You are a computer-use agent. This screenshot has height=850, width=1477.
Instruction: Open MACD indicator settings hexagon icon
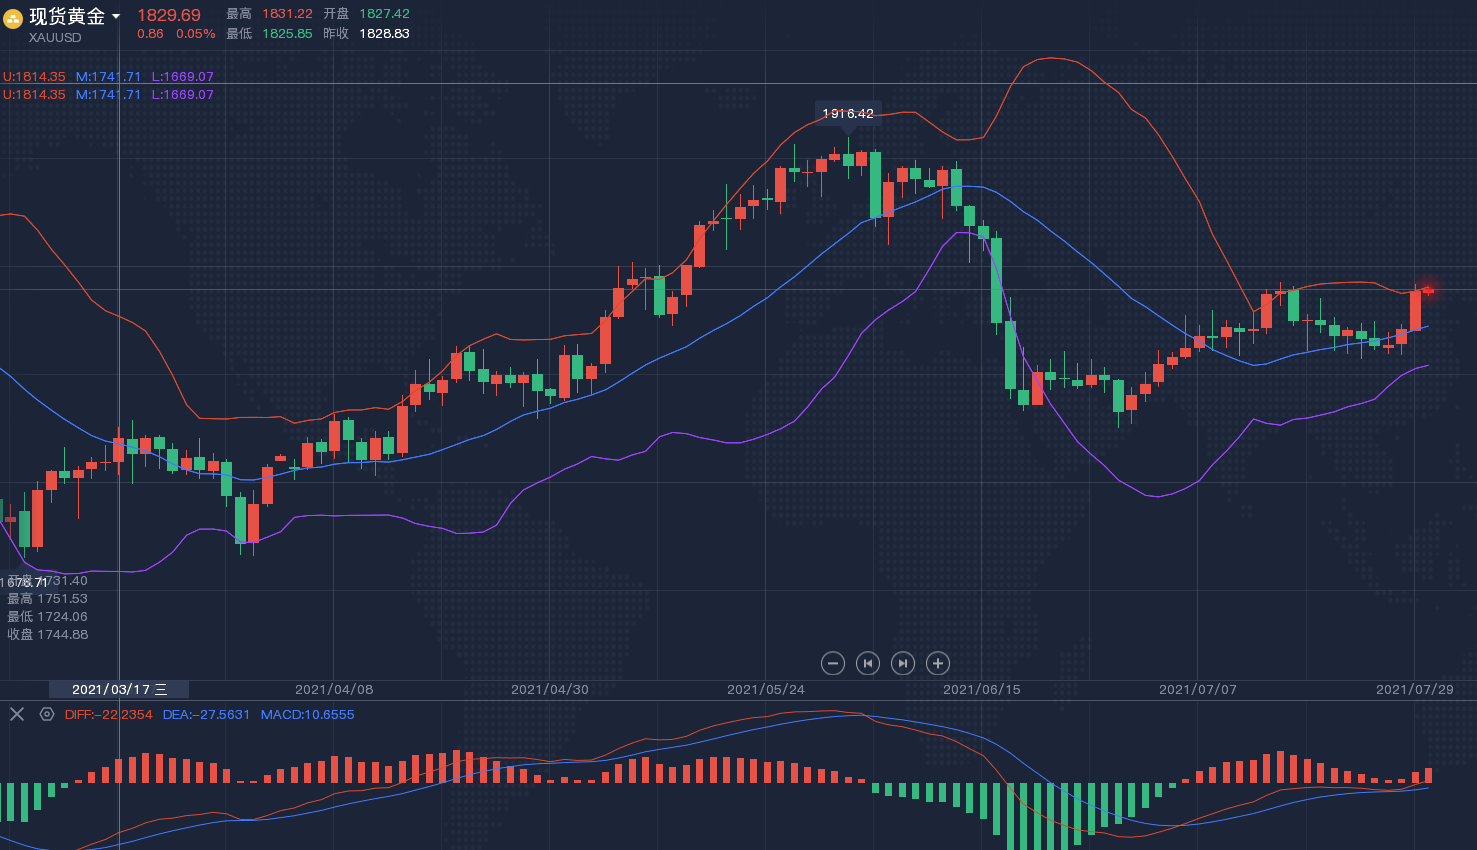coord(46,714)
